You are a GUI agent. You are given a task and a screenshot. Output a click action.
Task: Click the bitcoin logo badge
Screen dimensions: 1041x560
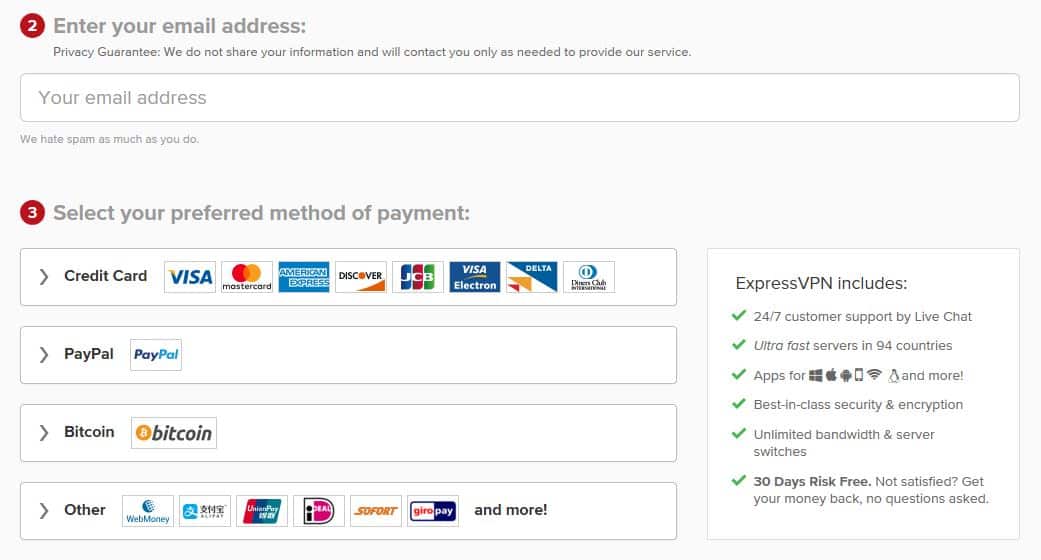(x=174, y=433)
